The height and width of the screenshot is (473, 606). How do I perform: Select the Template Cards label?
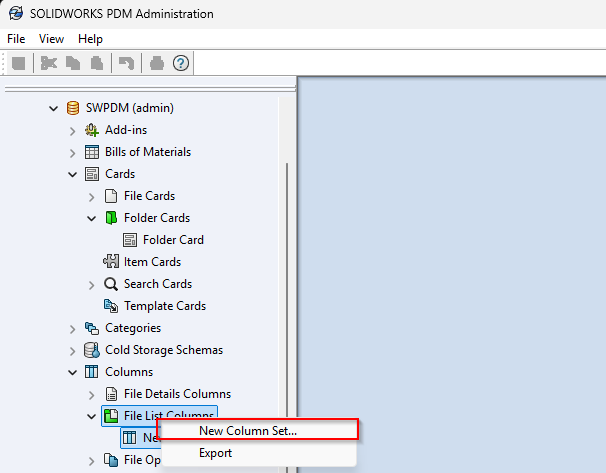165,306
